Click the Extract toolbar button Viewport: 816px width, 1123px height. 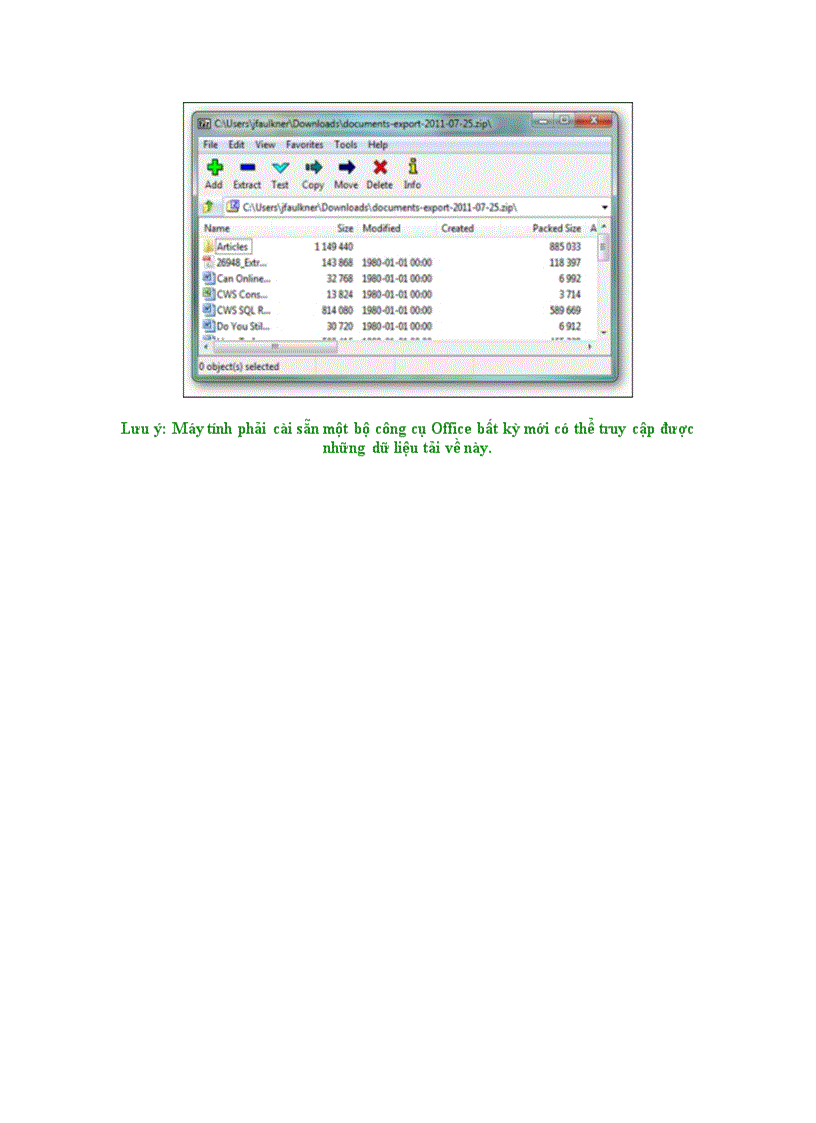247,167
